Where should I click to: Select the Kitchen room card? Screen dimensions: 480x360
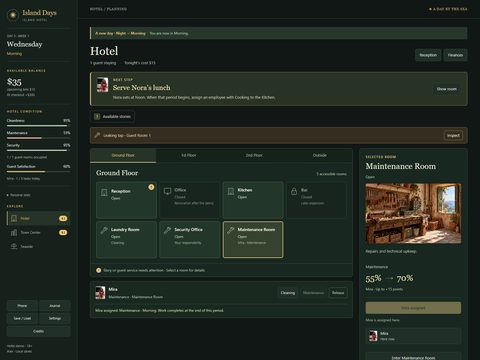pos(253,200)
